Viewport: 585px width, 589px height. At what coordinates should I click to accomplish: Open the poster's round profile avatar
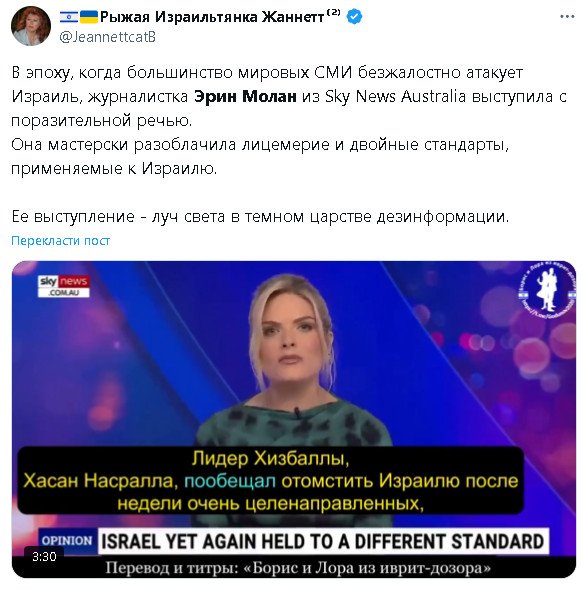(31, 26)
